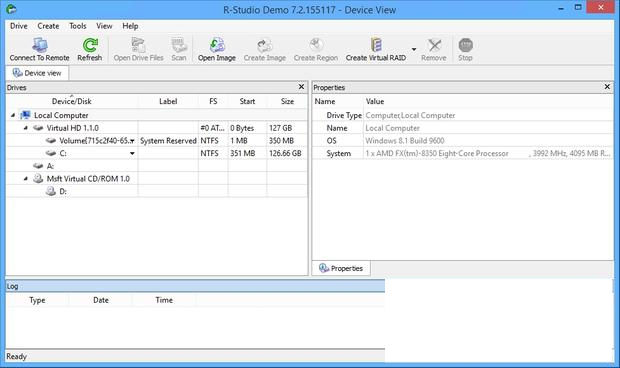Screen dimensions: 620x368
Task: Close the Drives panel
Action: coord(301,87)
